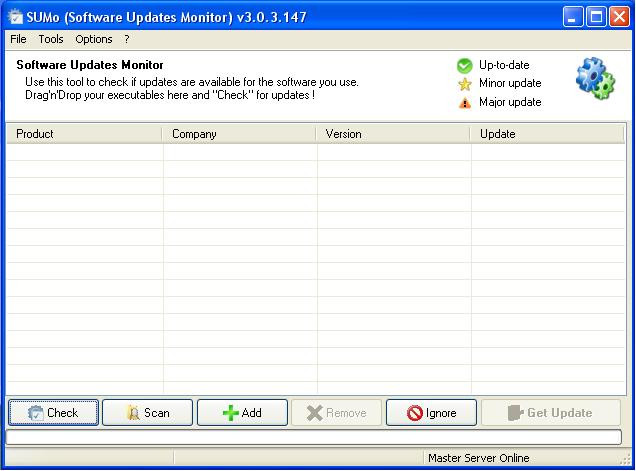Click the SUMo title bar app icon
The width and height of the screenshot is (636, 471).
[x=16, y=17]
